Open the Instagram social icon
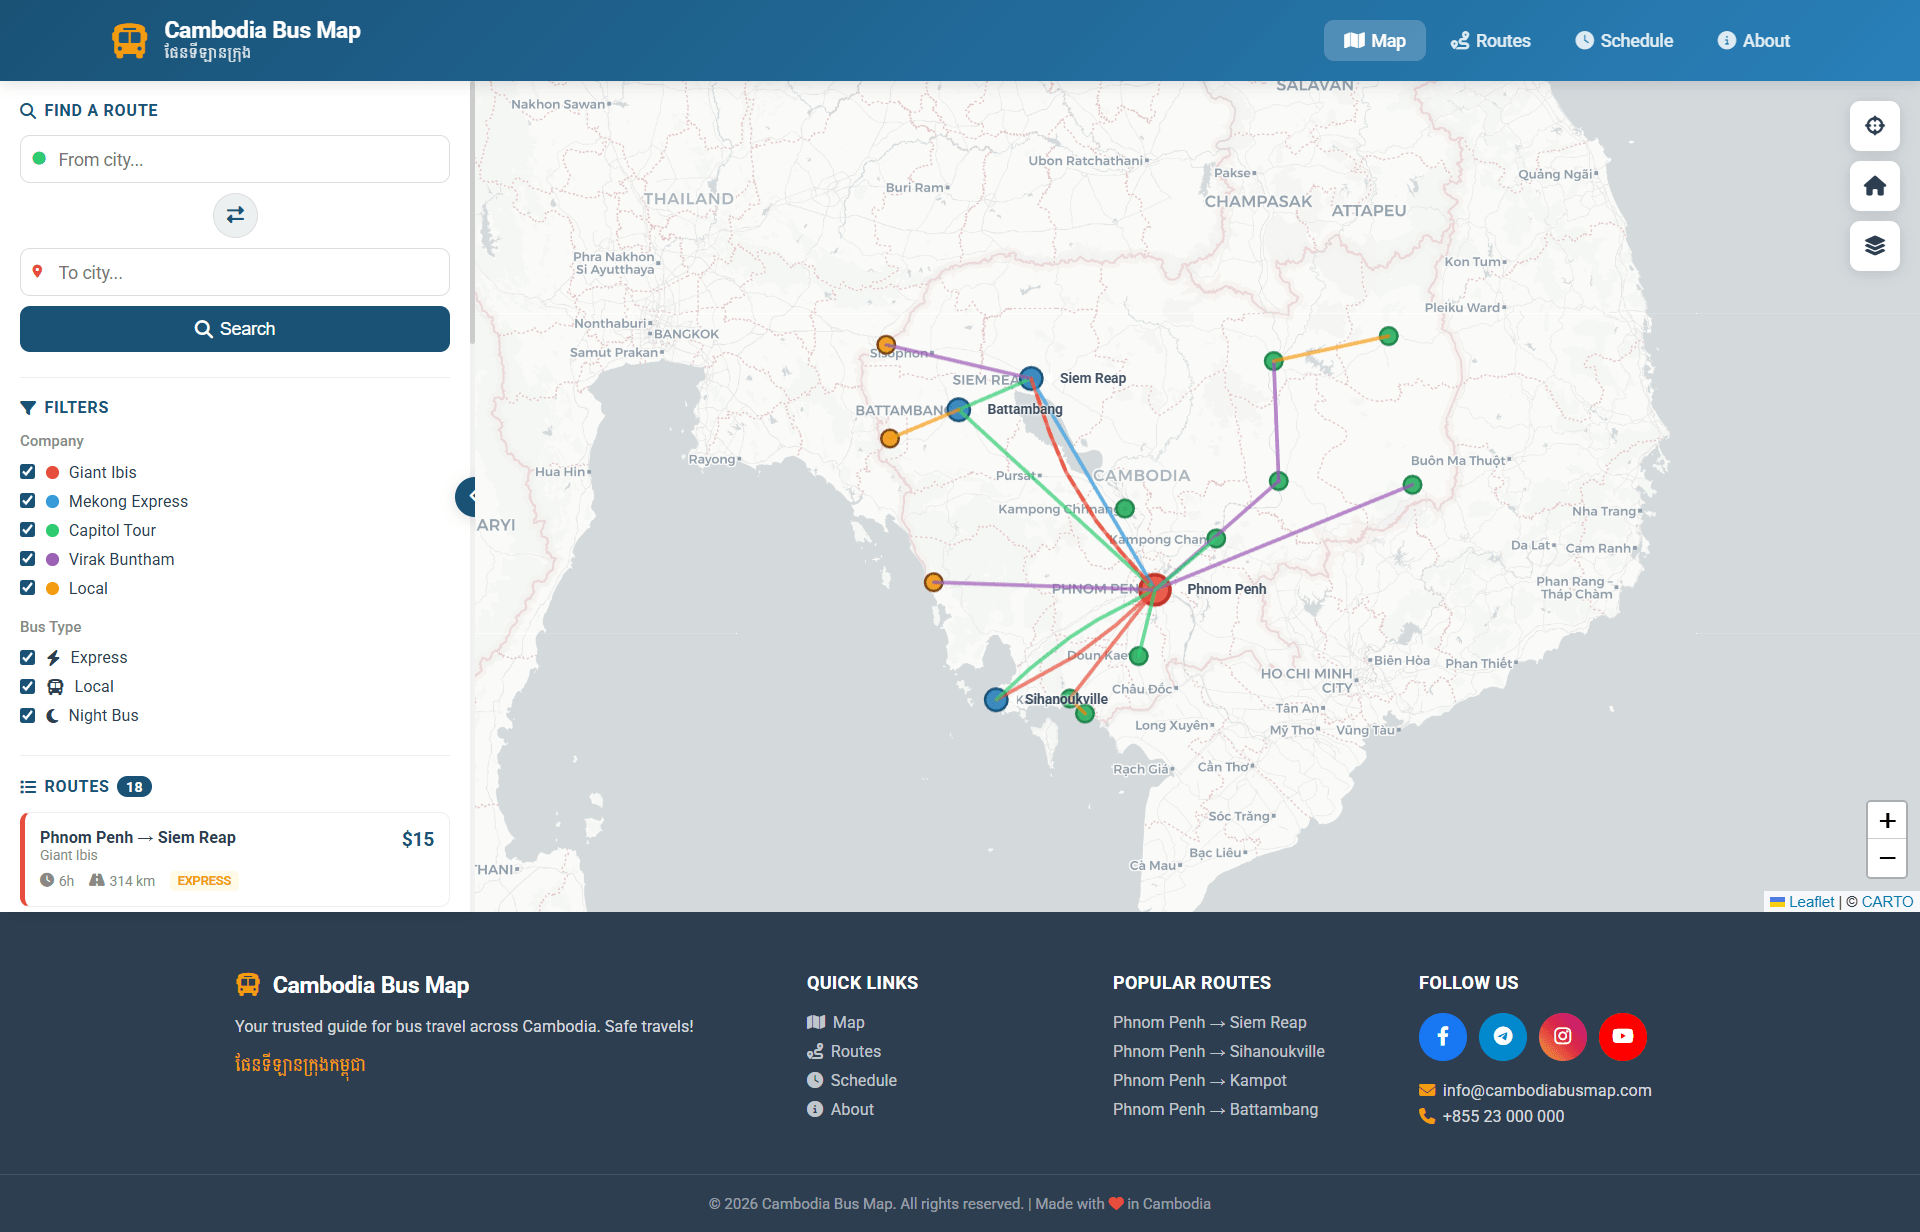The image size is (1920, 1232). coord(1563,1036)
